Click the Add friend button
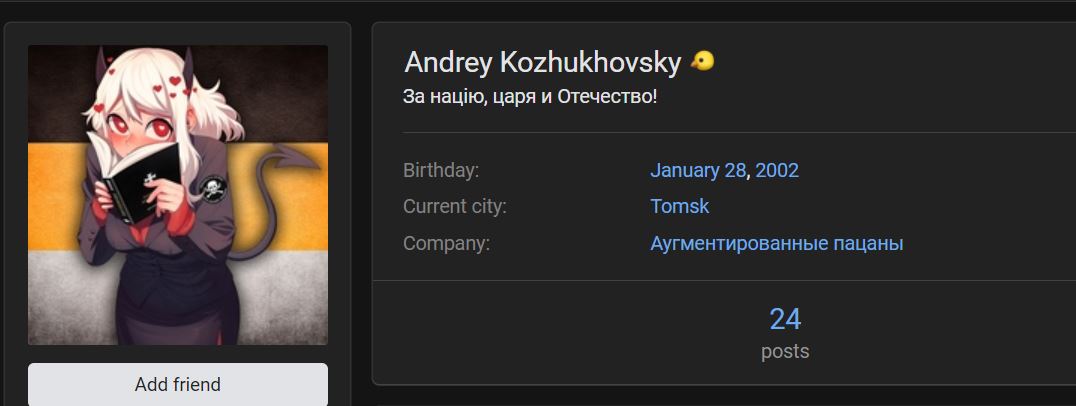1076x406 pixels. (x=178, y=384)
